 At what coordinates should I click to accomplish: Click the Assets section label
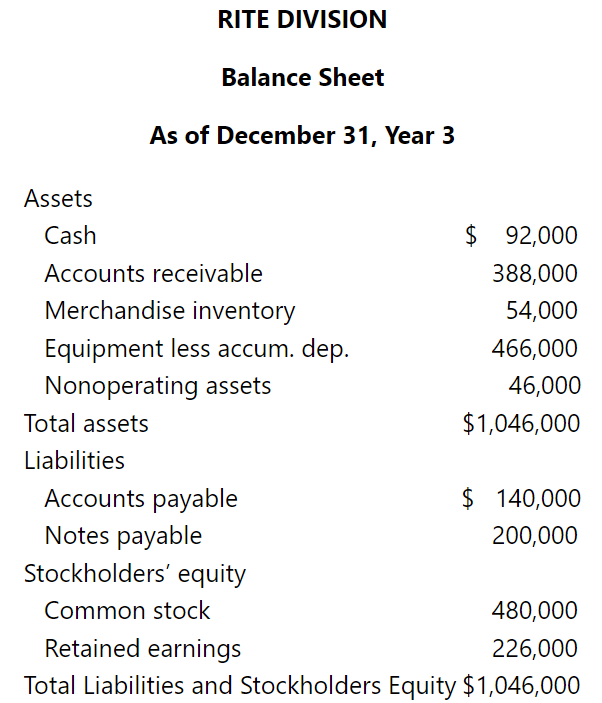[x=58, y=198]
